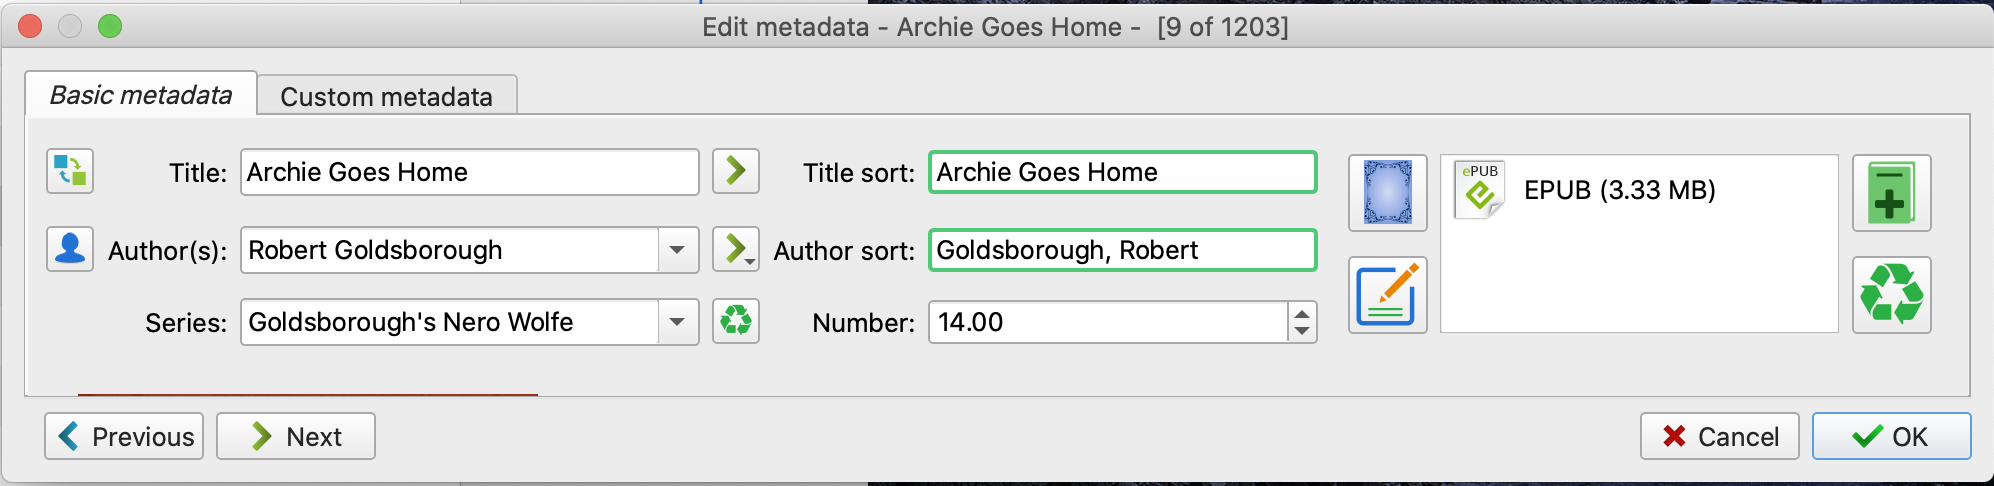Expand the Author(s) dropdown arrow
The height and width of the screenshot is (486, 1994).
tap(678, 250)
